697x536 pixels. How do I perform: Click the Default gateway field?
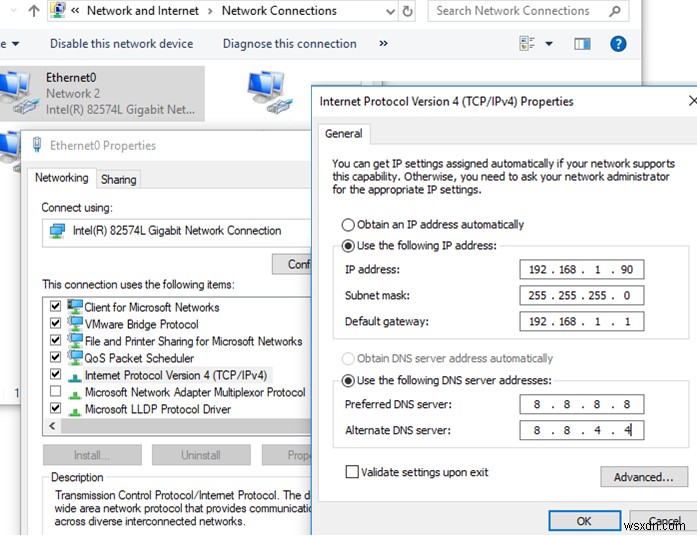[x=581, y=321]
